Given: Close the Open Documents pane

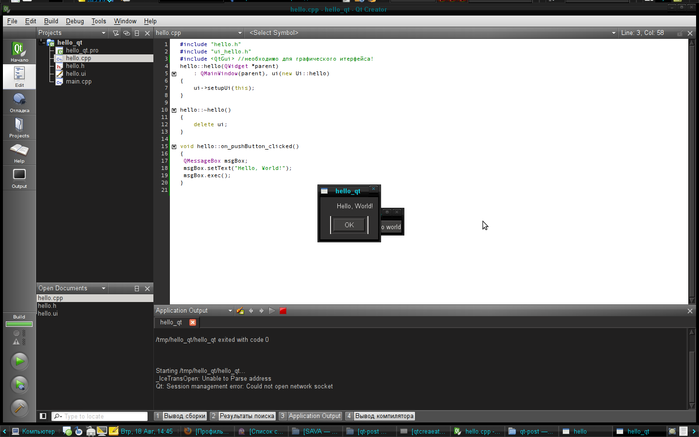Looking at the screenshot, I should (147, 289).
